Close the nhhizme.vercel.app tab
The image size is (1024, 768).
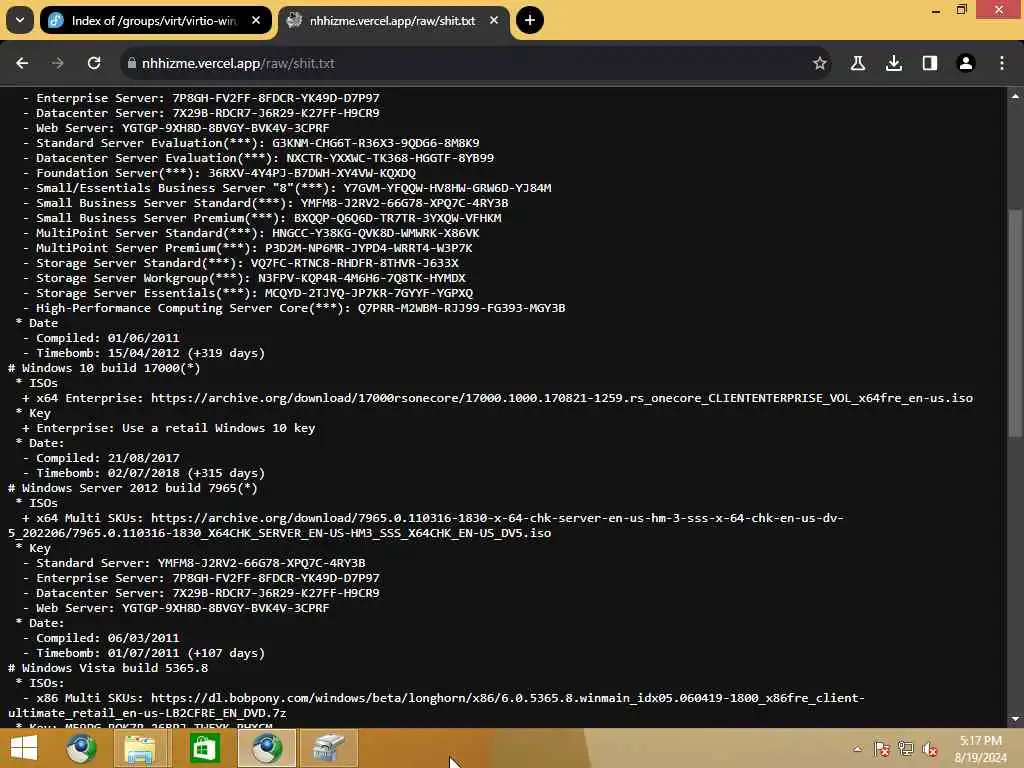pyautogui.click(x=494, y=20)
